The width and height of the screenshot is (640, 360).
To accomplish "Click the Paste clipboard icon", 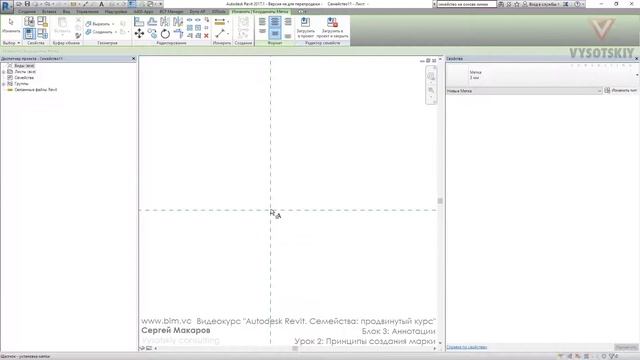I will pos(62,22).
